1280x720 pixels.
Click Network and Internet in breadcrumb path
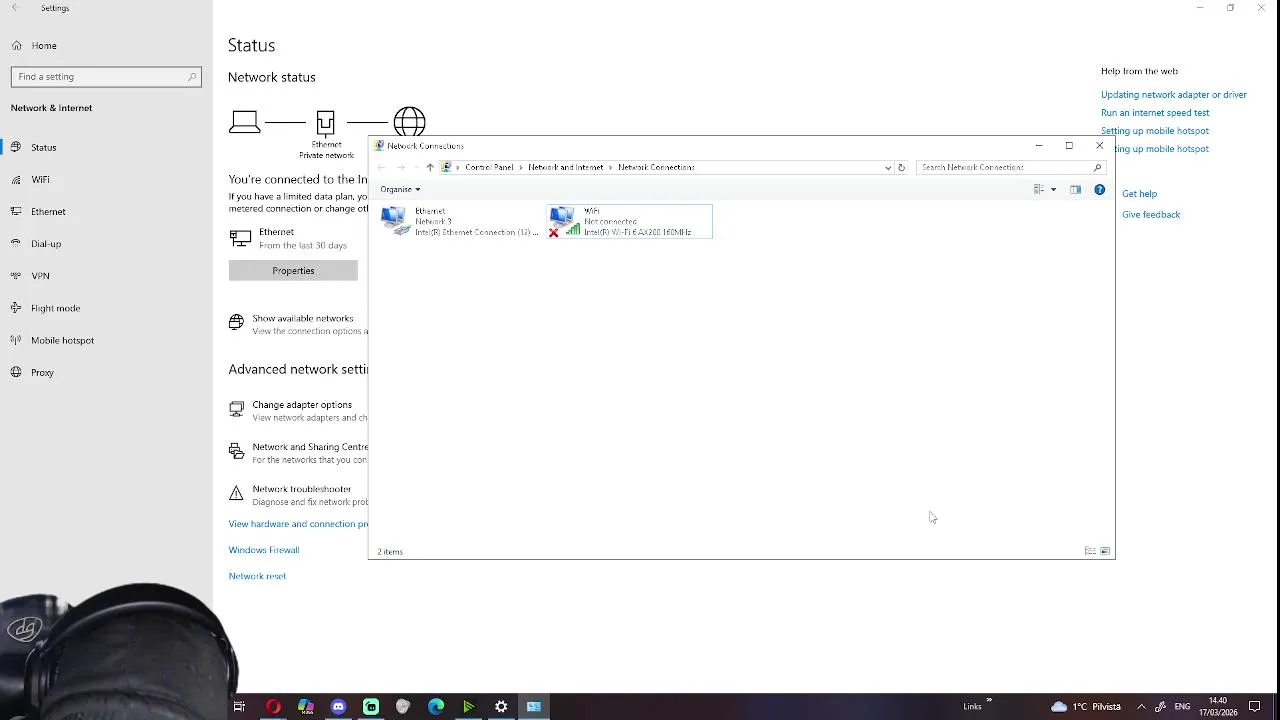point(566,167)
